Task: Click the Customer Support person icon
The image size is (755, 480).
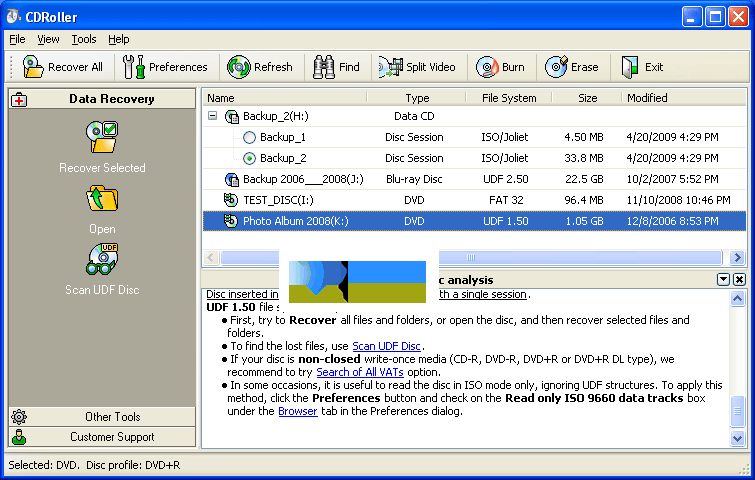Action: (x=19, y=437)
